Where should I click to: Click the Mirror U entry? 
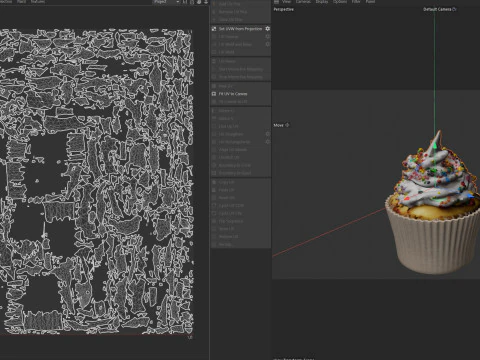coord(226,111)
